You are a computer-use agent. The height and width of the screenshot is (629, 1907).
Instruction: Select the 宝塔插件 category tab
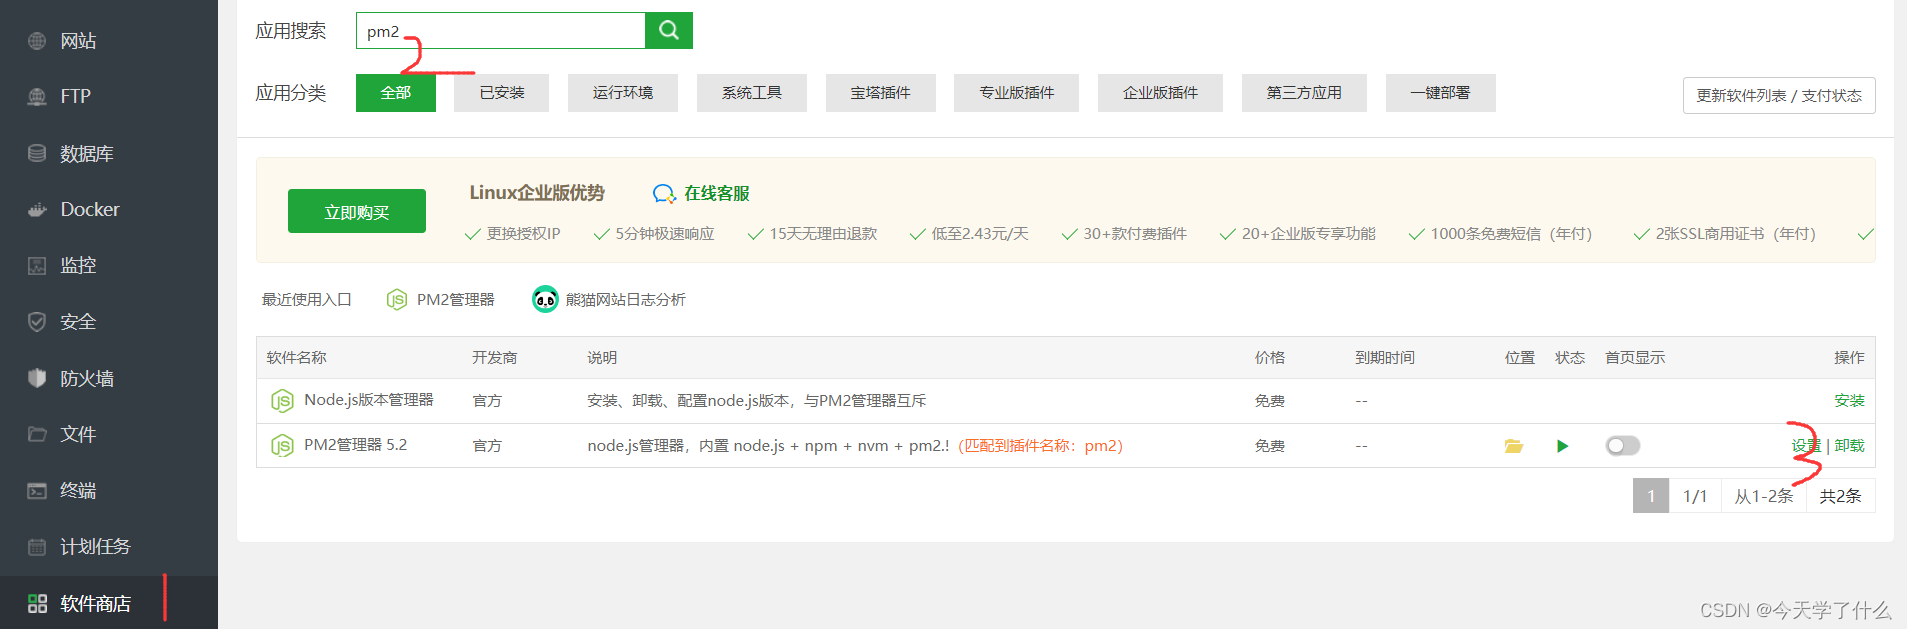point(881,93)
